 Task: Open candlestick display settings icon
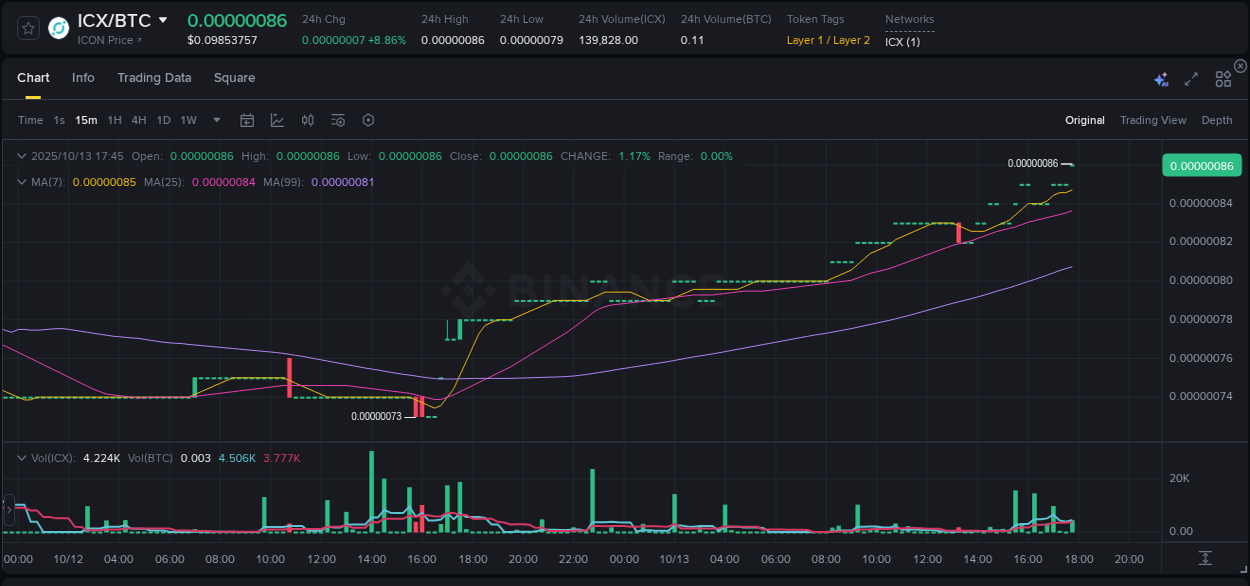click(307, 120)
